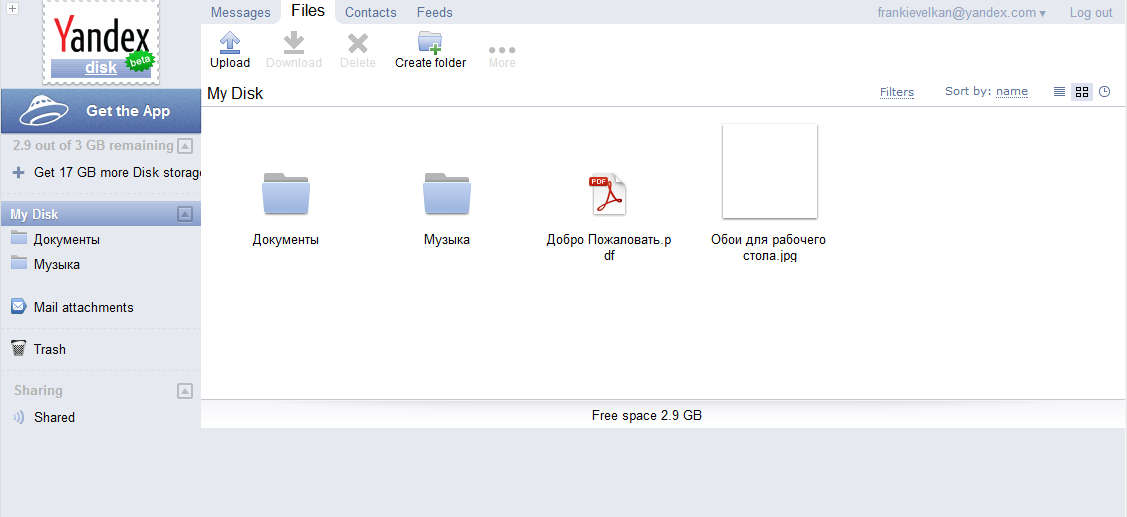Screen dimensions: 1127x517
Task: Open the Filters link
Action: click(897, 92)
